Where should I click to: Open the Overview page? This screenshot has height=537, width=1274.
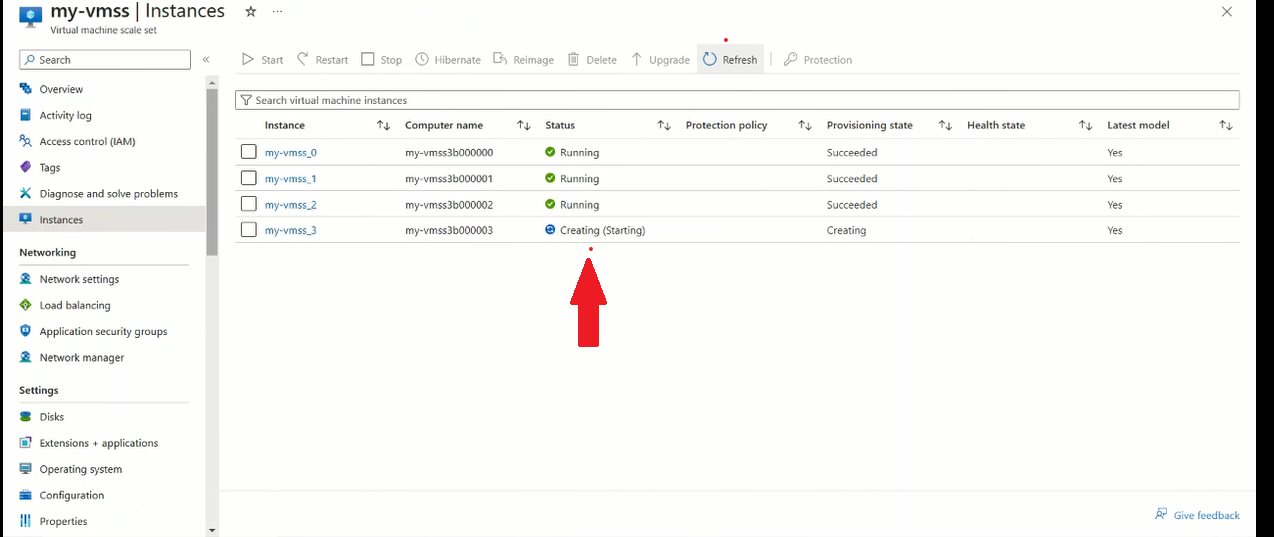tap(61, 89)
